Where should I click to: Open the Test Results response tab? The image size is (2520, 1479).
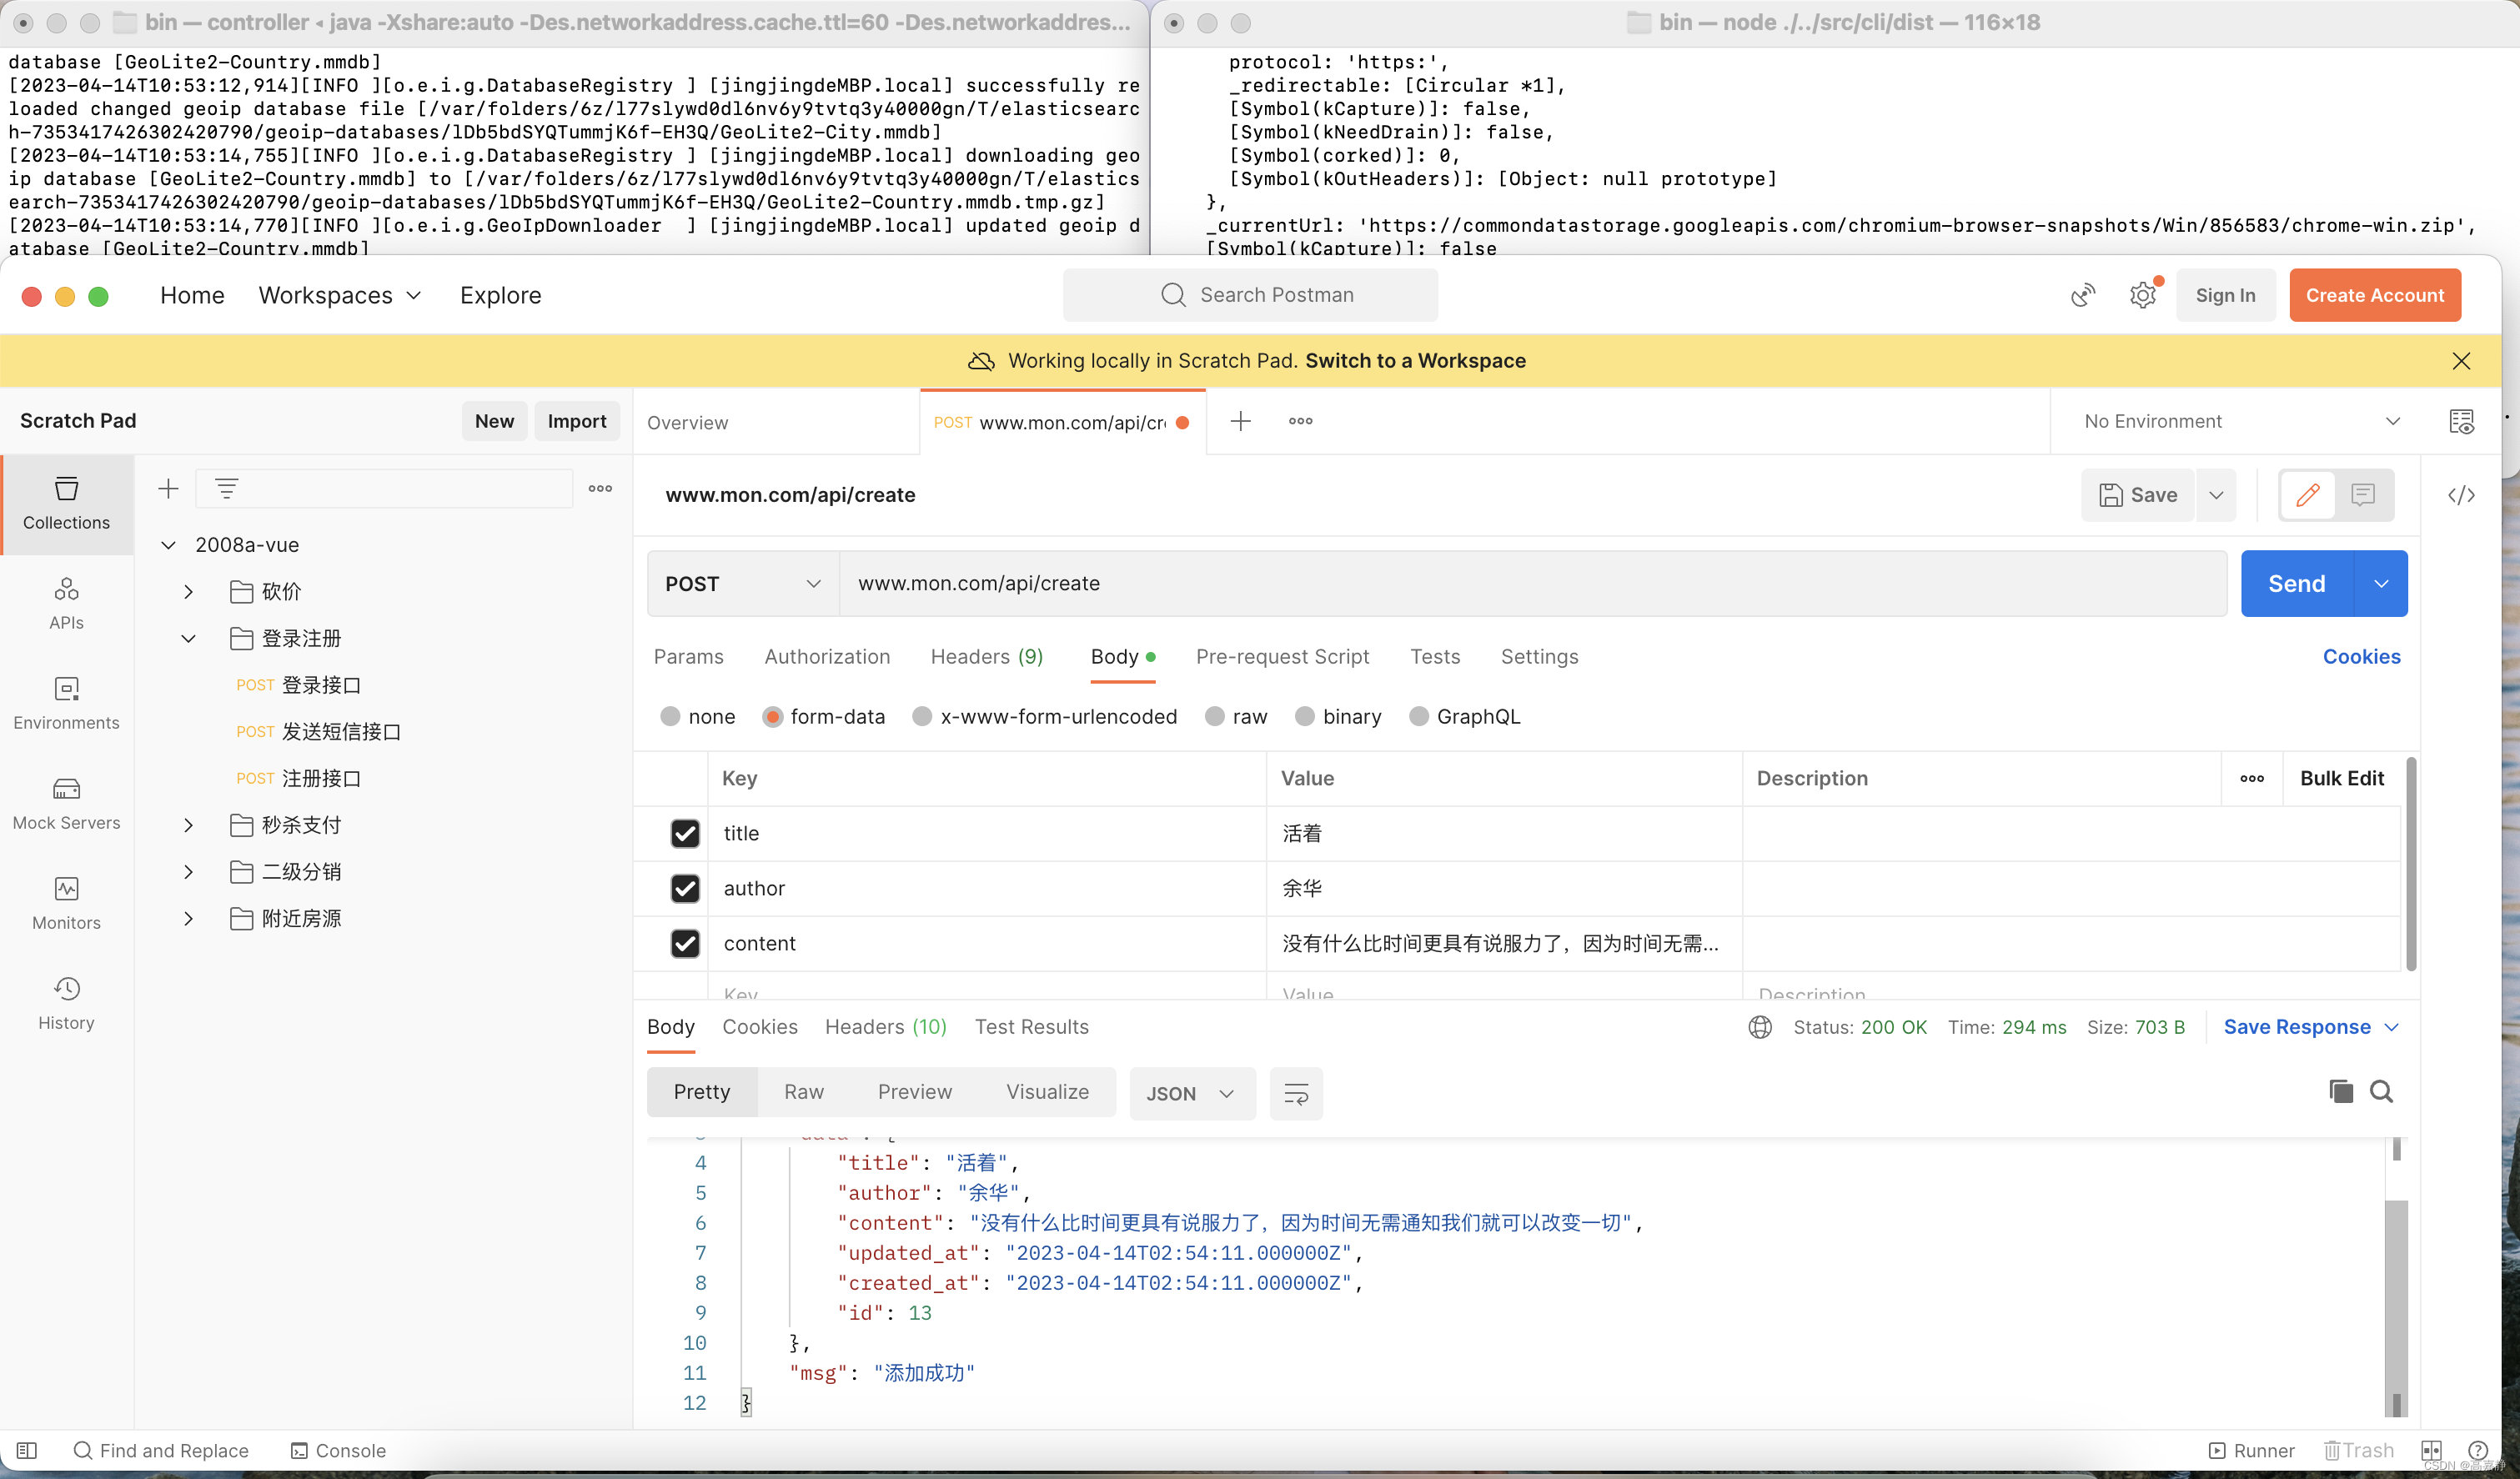(1031, 1027)
